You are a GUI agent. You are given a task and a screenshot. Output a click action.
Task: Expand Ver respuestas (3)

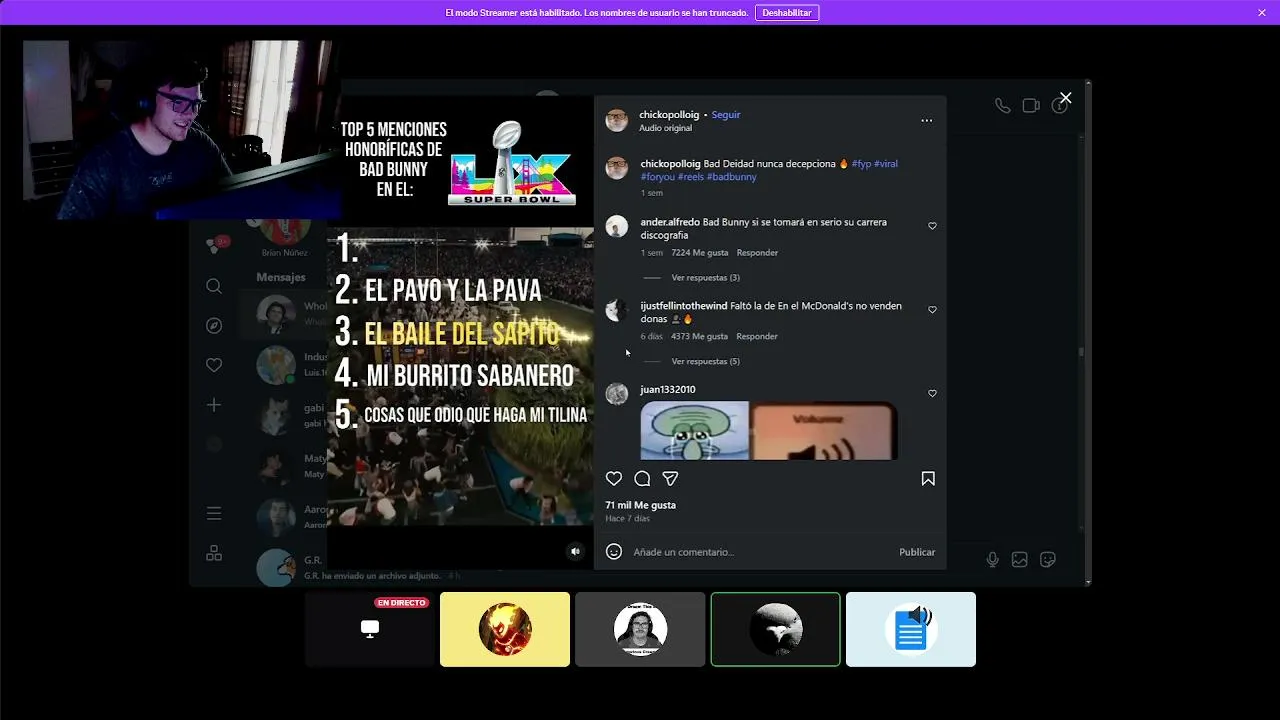click(x=706, y=278)
